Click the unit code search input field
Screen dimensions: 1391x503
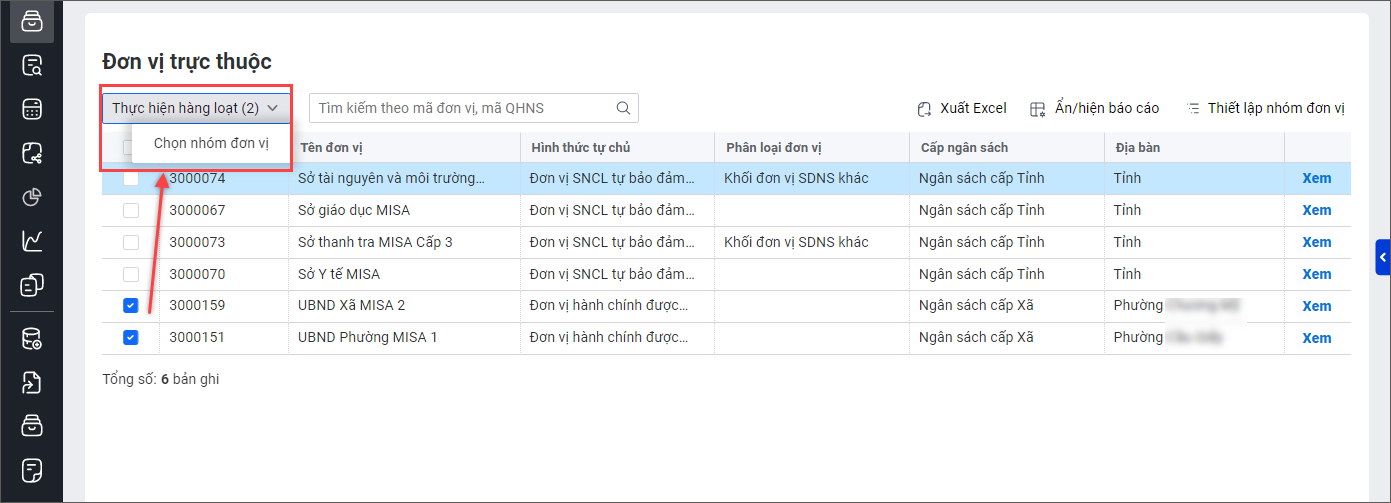coord(460,108)
